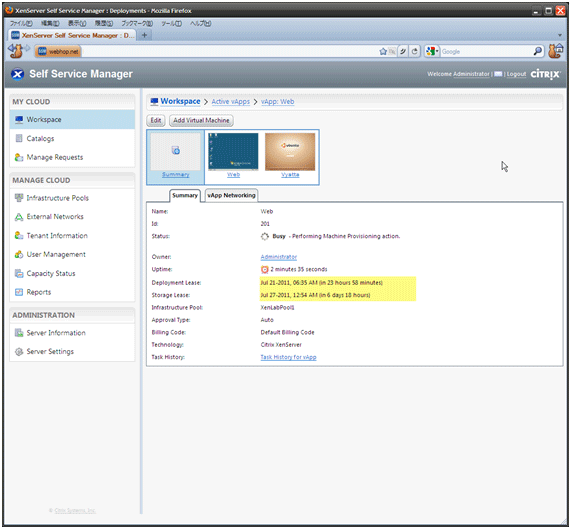The width and height of the screenshot is (571, 529).
Task: Click the Tenant Information icon
Action: pyautogui.click(x=19, y=236)
